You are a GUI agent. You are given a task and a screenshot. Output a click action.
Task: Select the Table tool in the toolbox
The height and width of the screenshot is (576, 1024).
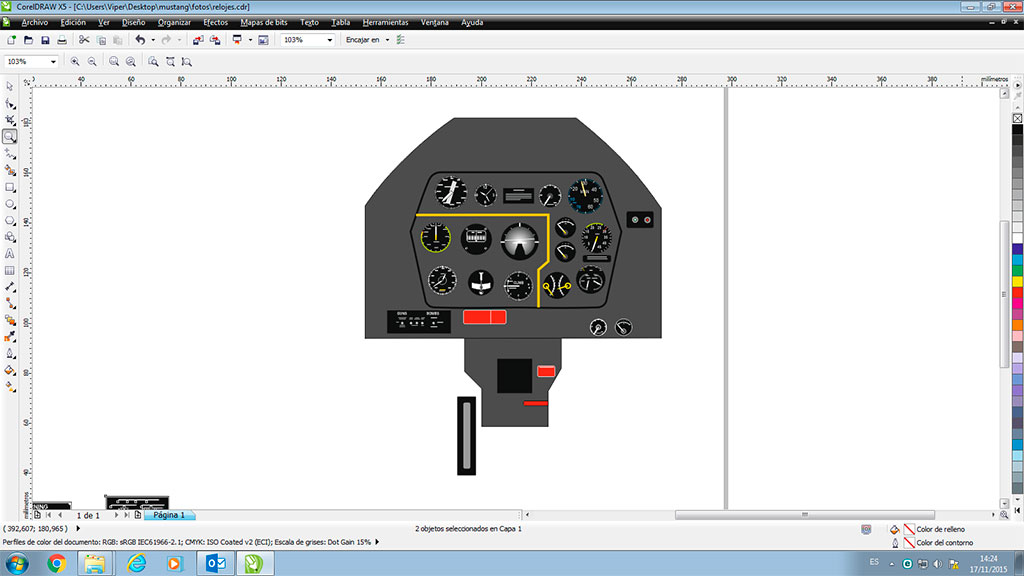9,270
